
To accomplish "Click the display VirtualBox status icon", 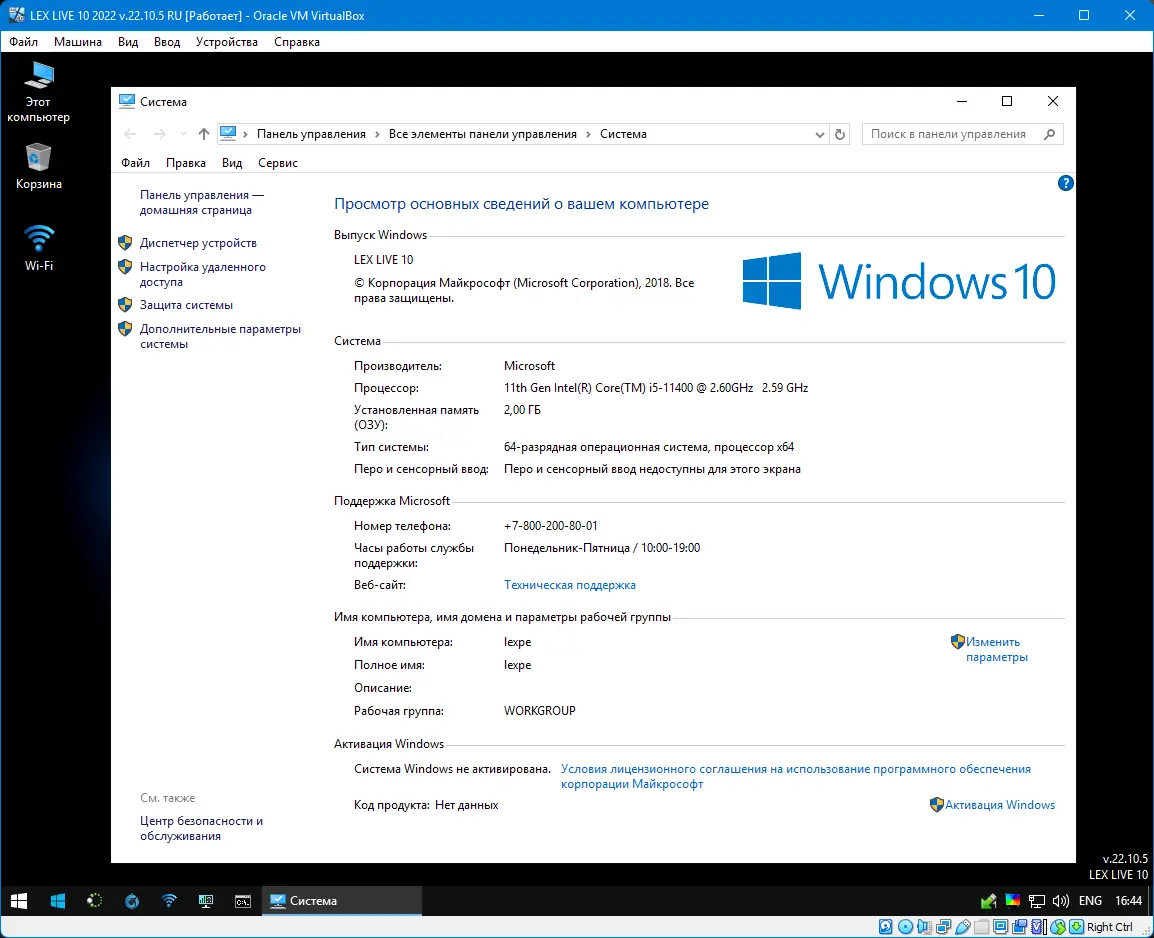I will coord(1001,927).
